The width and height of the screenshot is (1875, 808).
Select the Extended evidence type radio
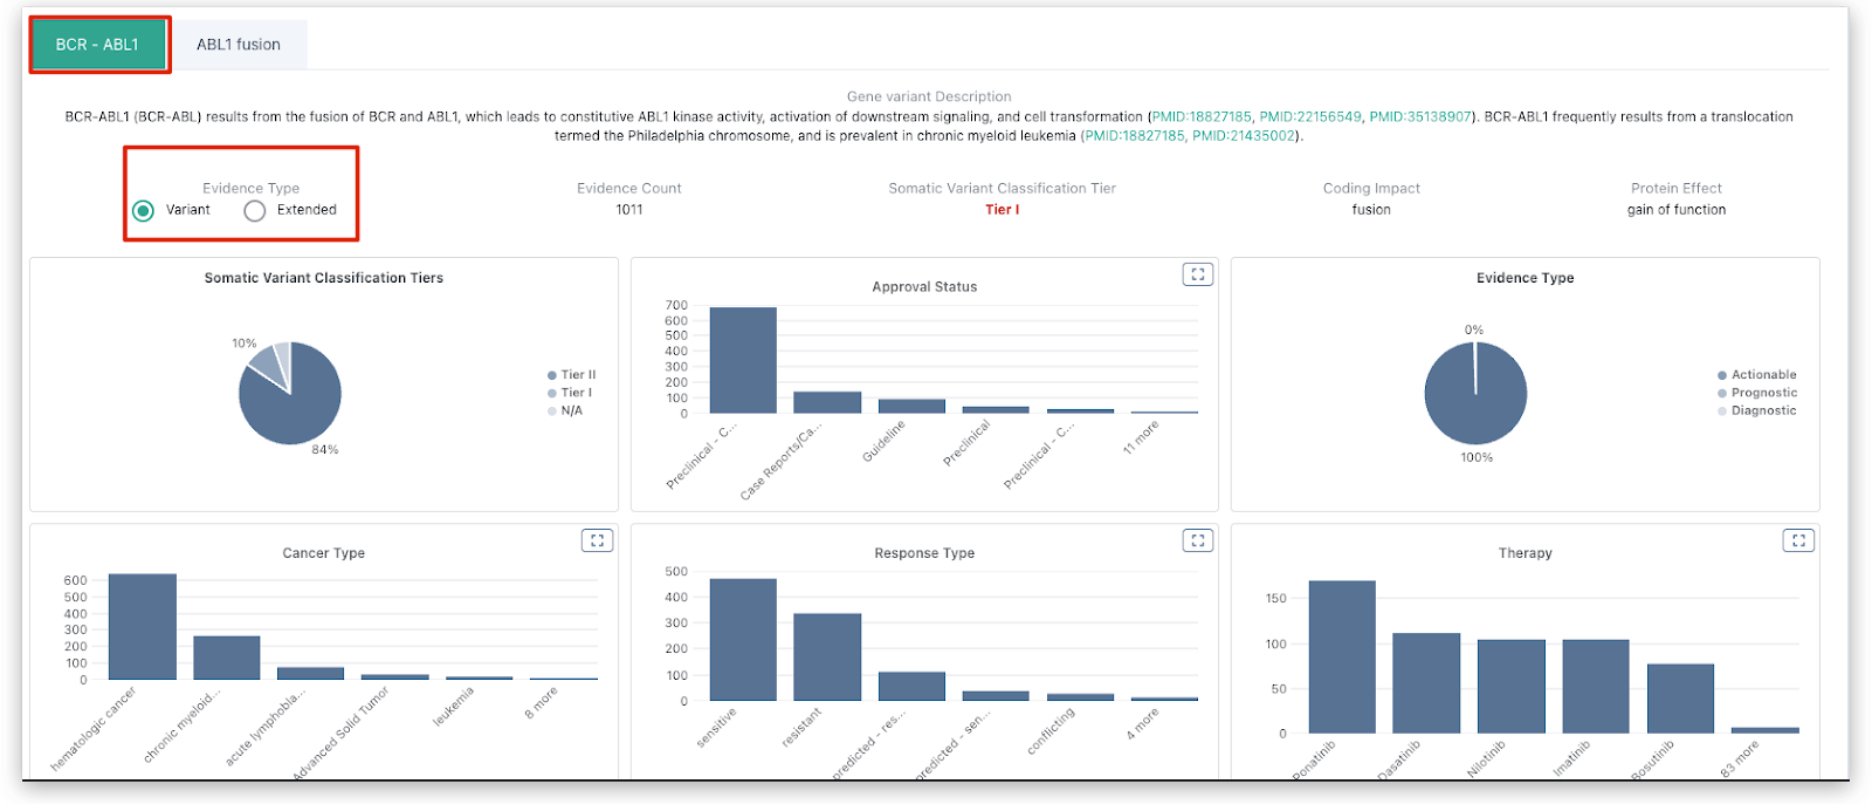255,210
